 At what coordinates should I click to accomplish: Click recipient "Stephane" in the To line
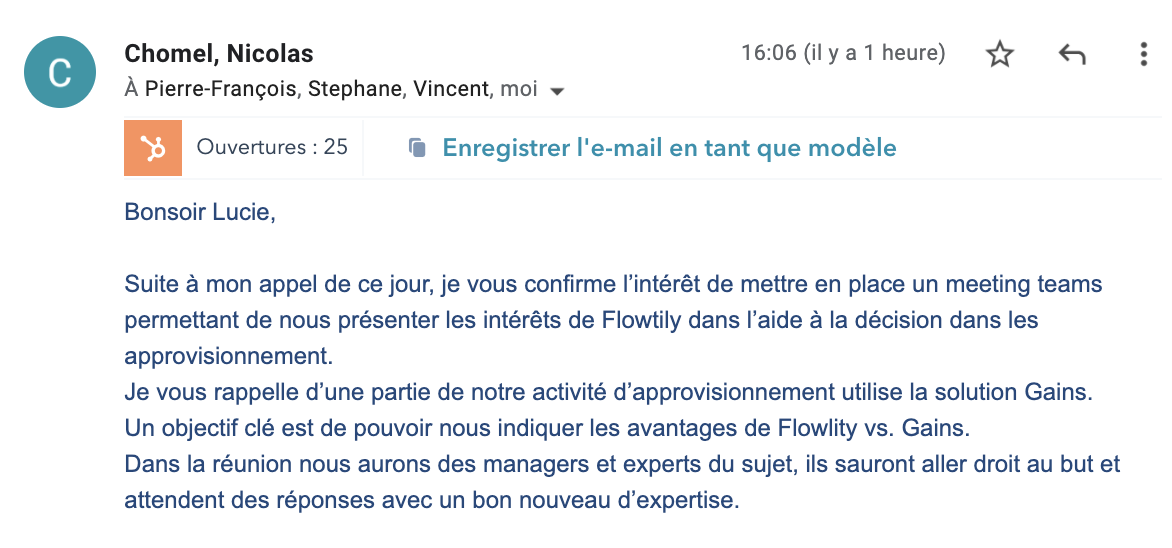pyautogui.click(x=354, y=89)
